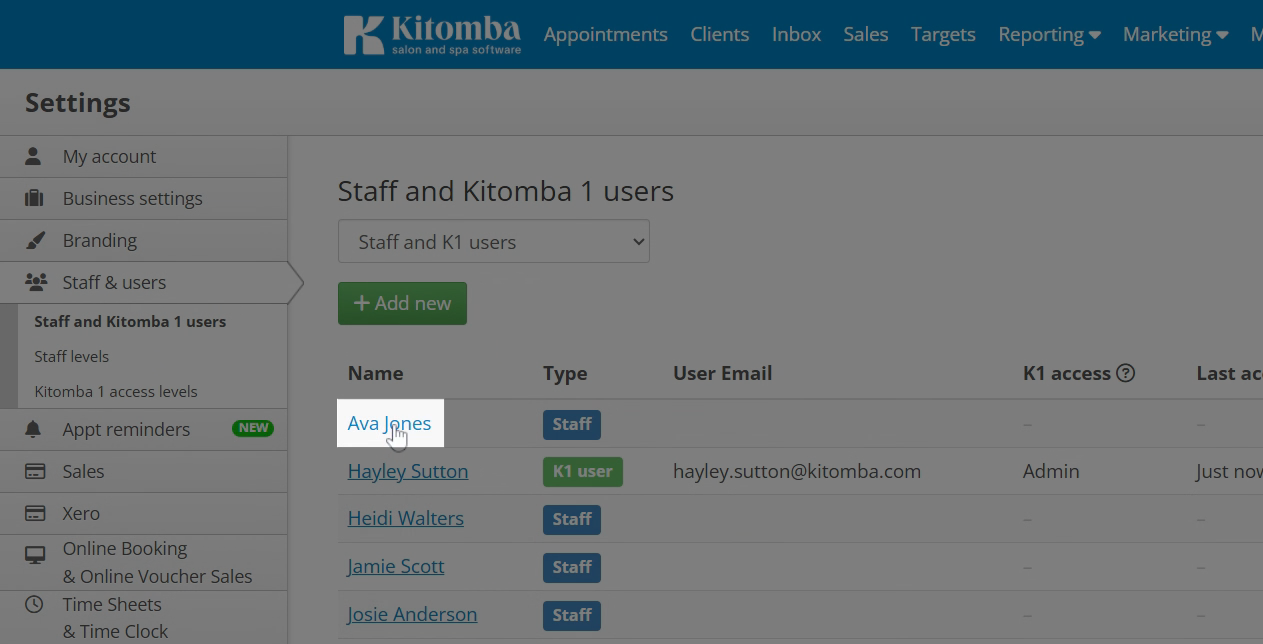
Task: Click the User Email column header
Action: coord(723,373)
